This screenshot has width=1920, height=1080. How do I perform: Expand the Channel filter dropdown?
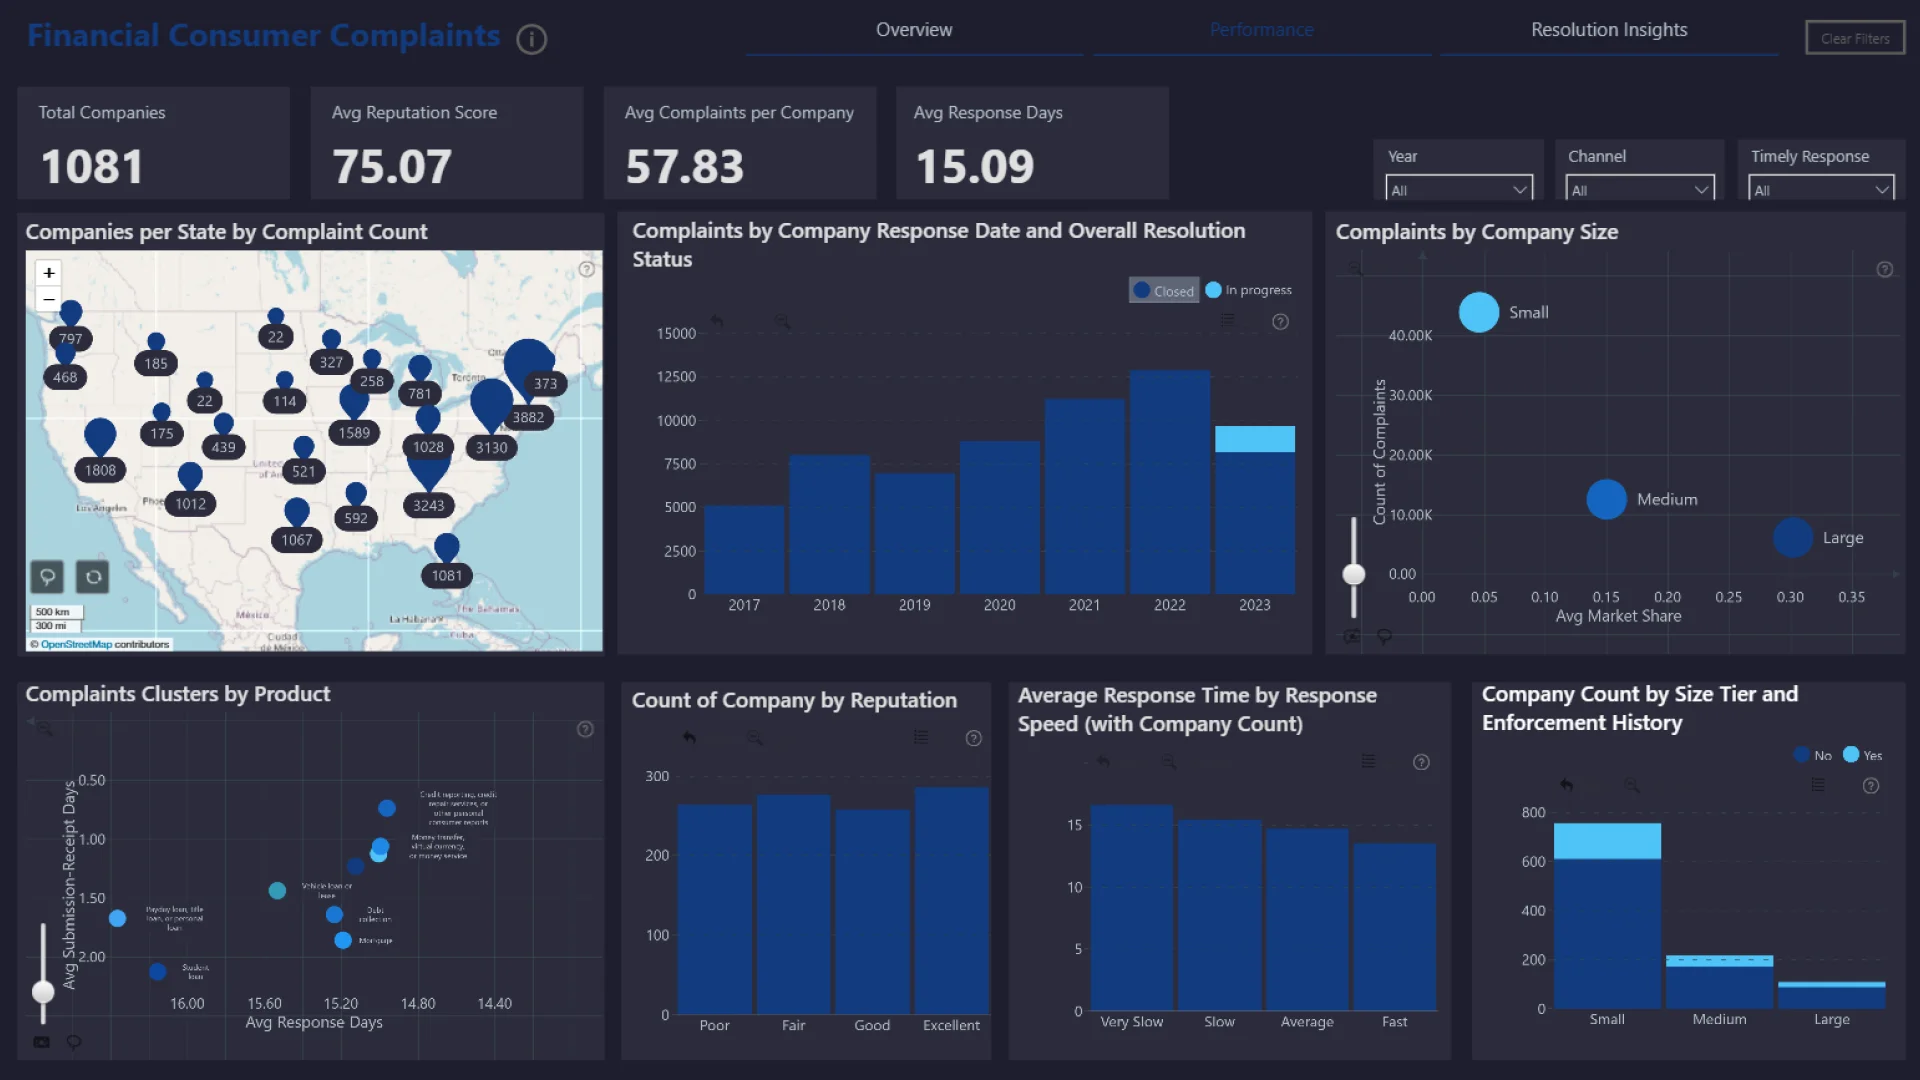[1639, 189]
